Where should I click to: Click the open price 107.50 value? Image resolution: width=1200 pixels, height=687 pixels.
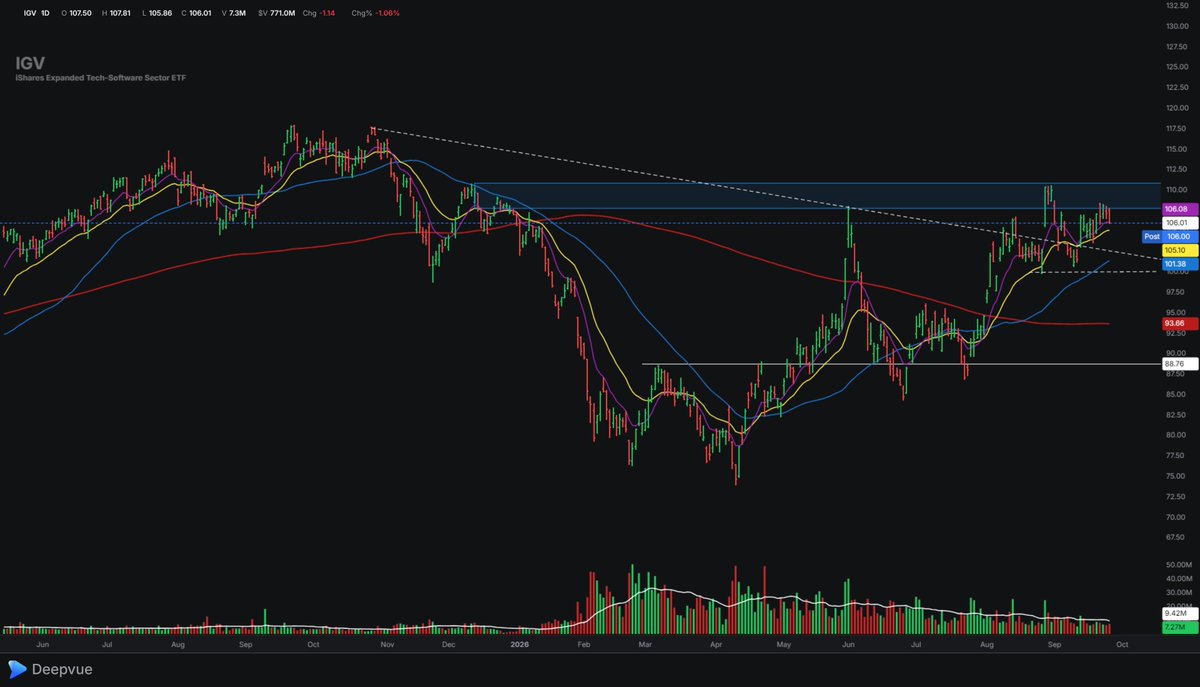pyautogui.click(x=82, y=13)
